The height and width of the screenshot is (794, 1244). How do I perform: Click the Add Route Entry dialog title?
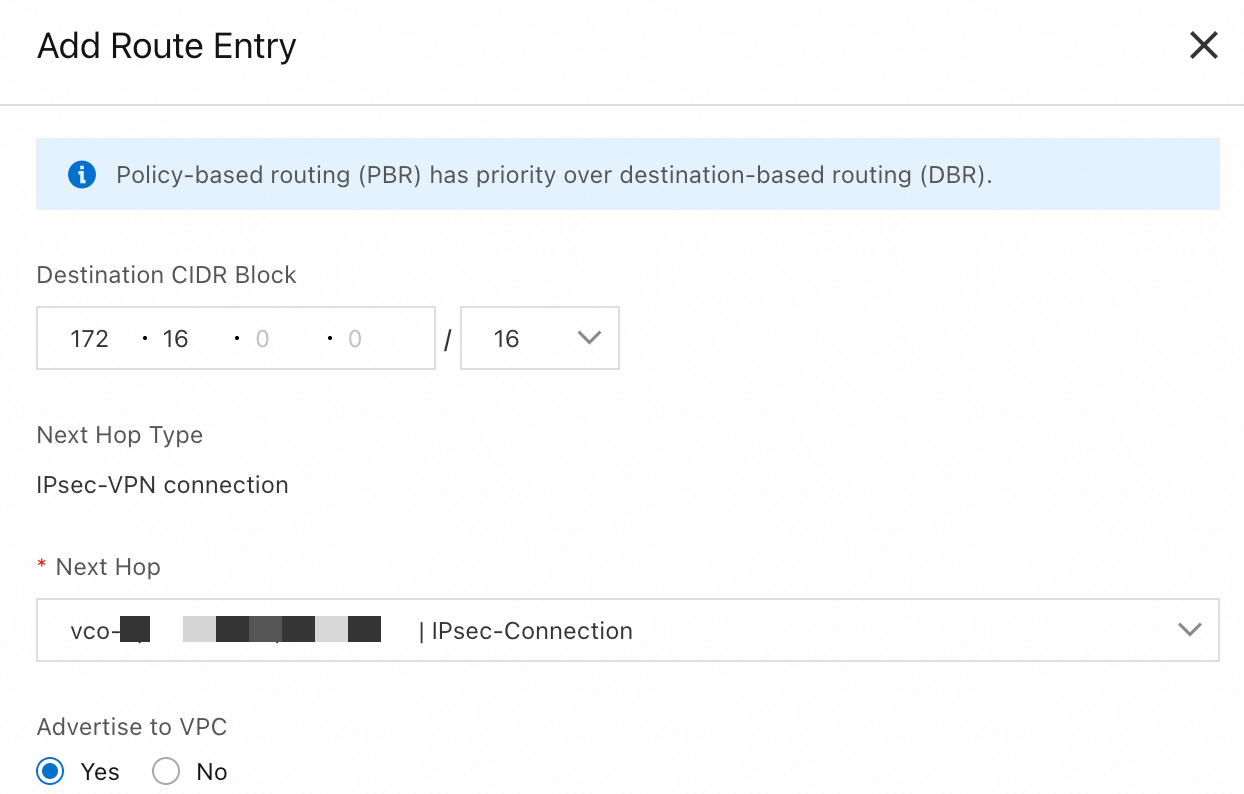[167, 46]
